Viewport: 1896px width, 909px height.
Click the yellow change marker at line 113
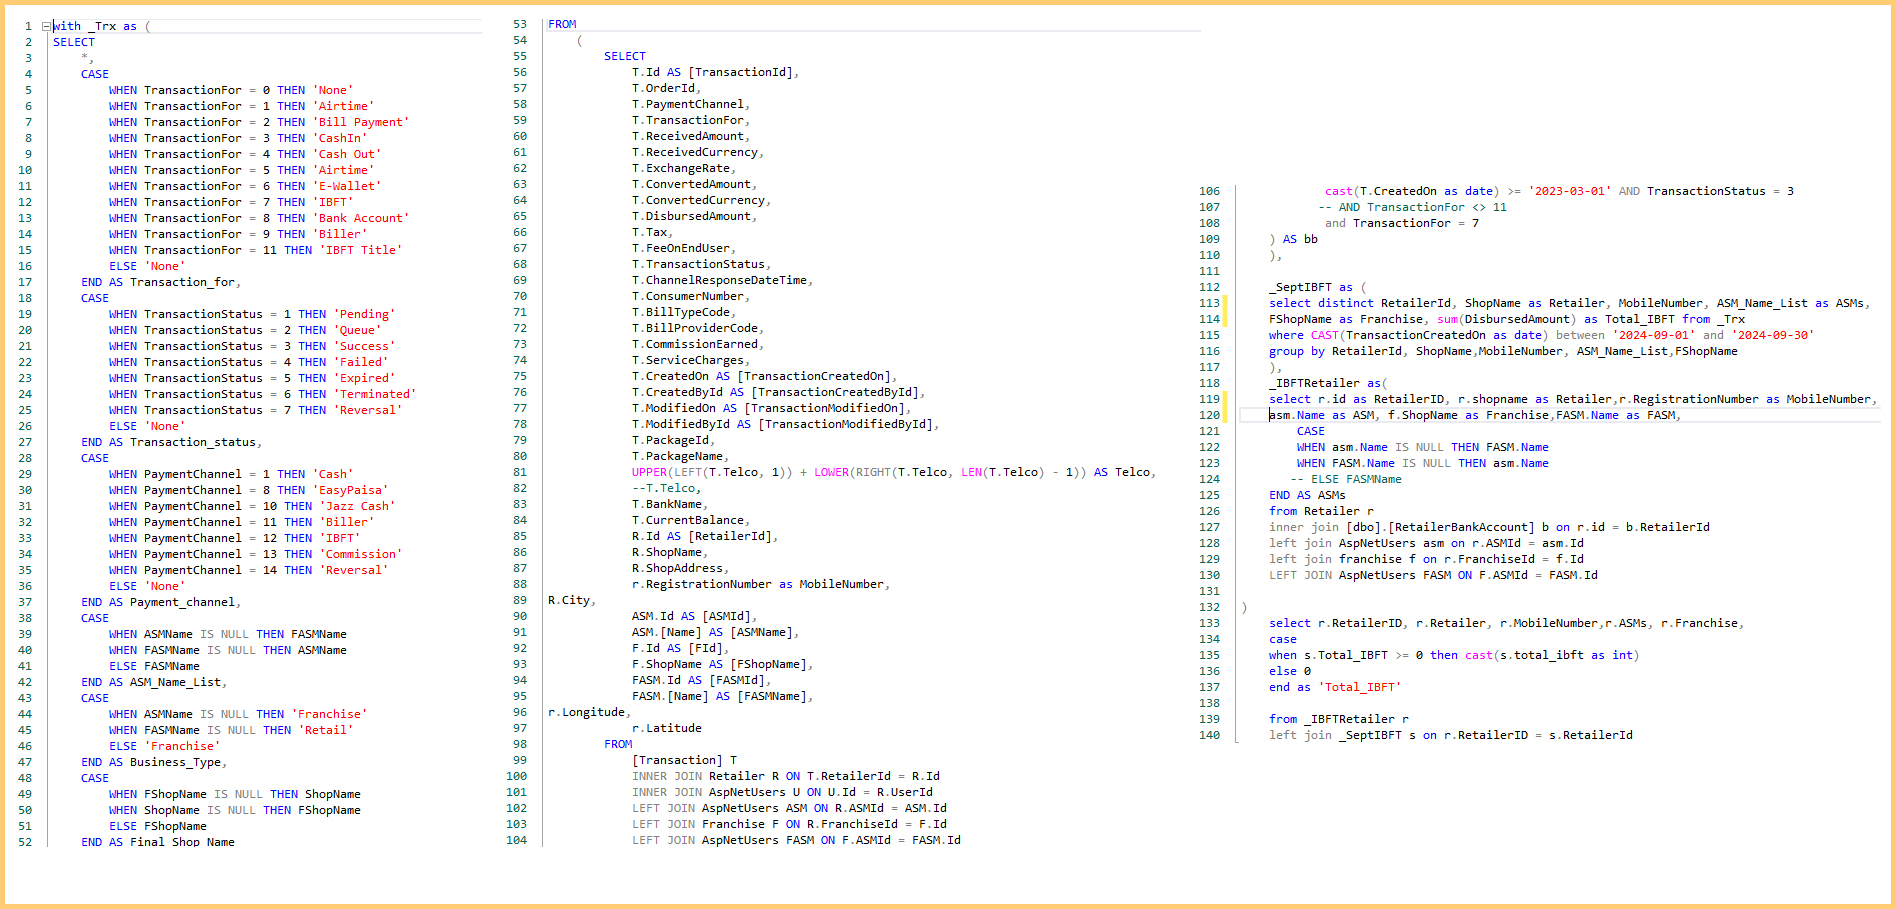1225,303
